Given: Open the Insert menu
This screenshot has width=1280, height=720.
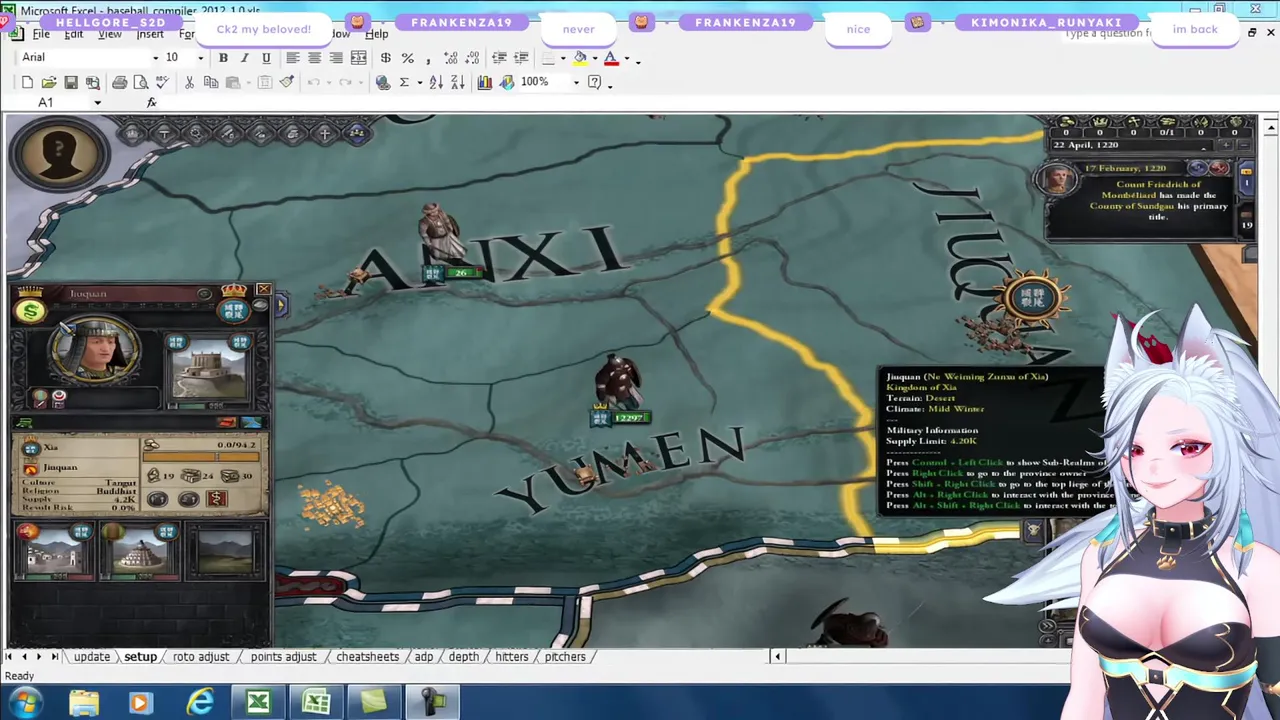Looking at the screenshot, I should point(150,34).
